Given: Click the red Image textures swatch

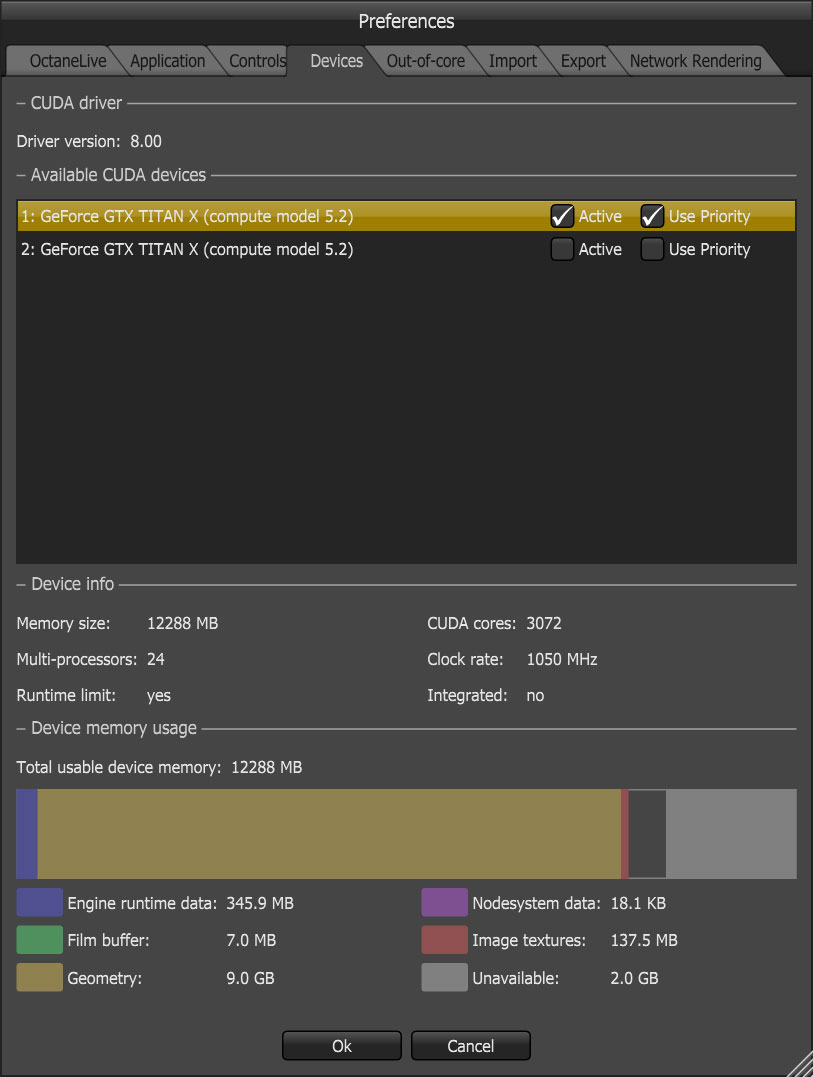Looking at the screenshot, I should (444, 940).
